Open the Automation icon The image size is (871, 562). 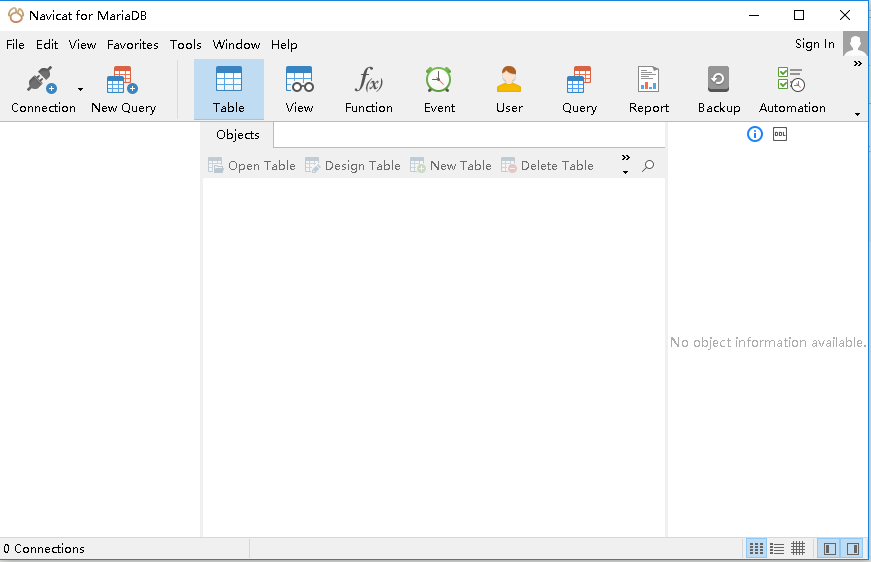pos(792,90)
